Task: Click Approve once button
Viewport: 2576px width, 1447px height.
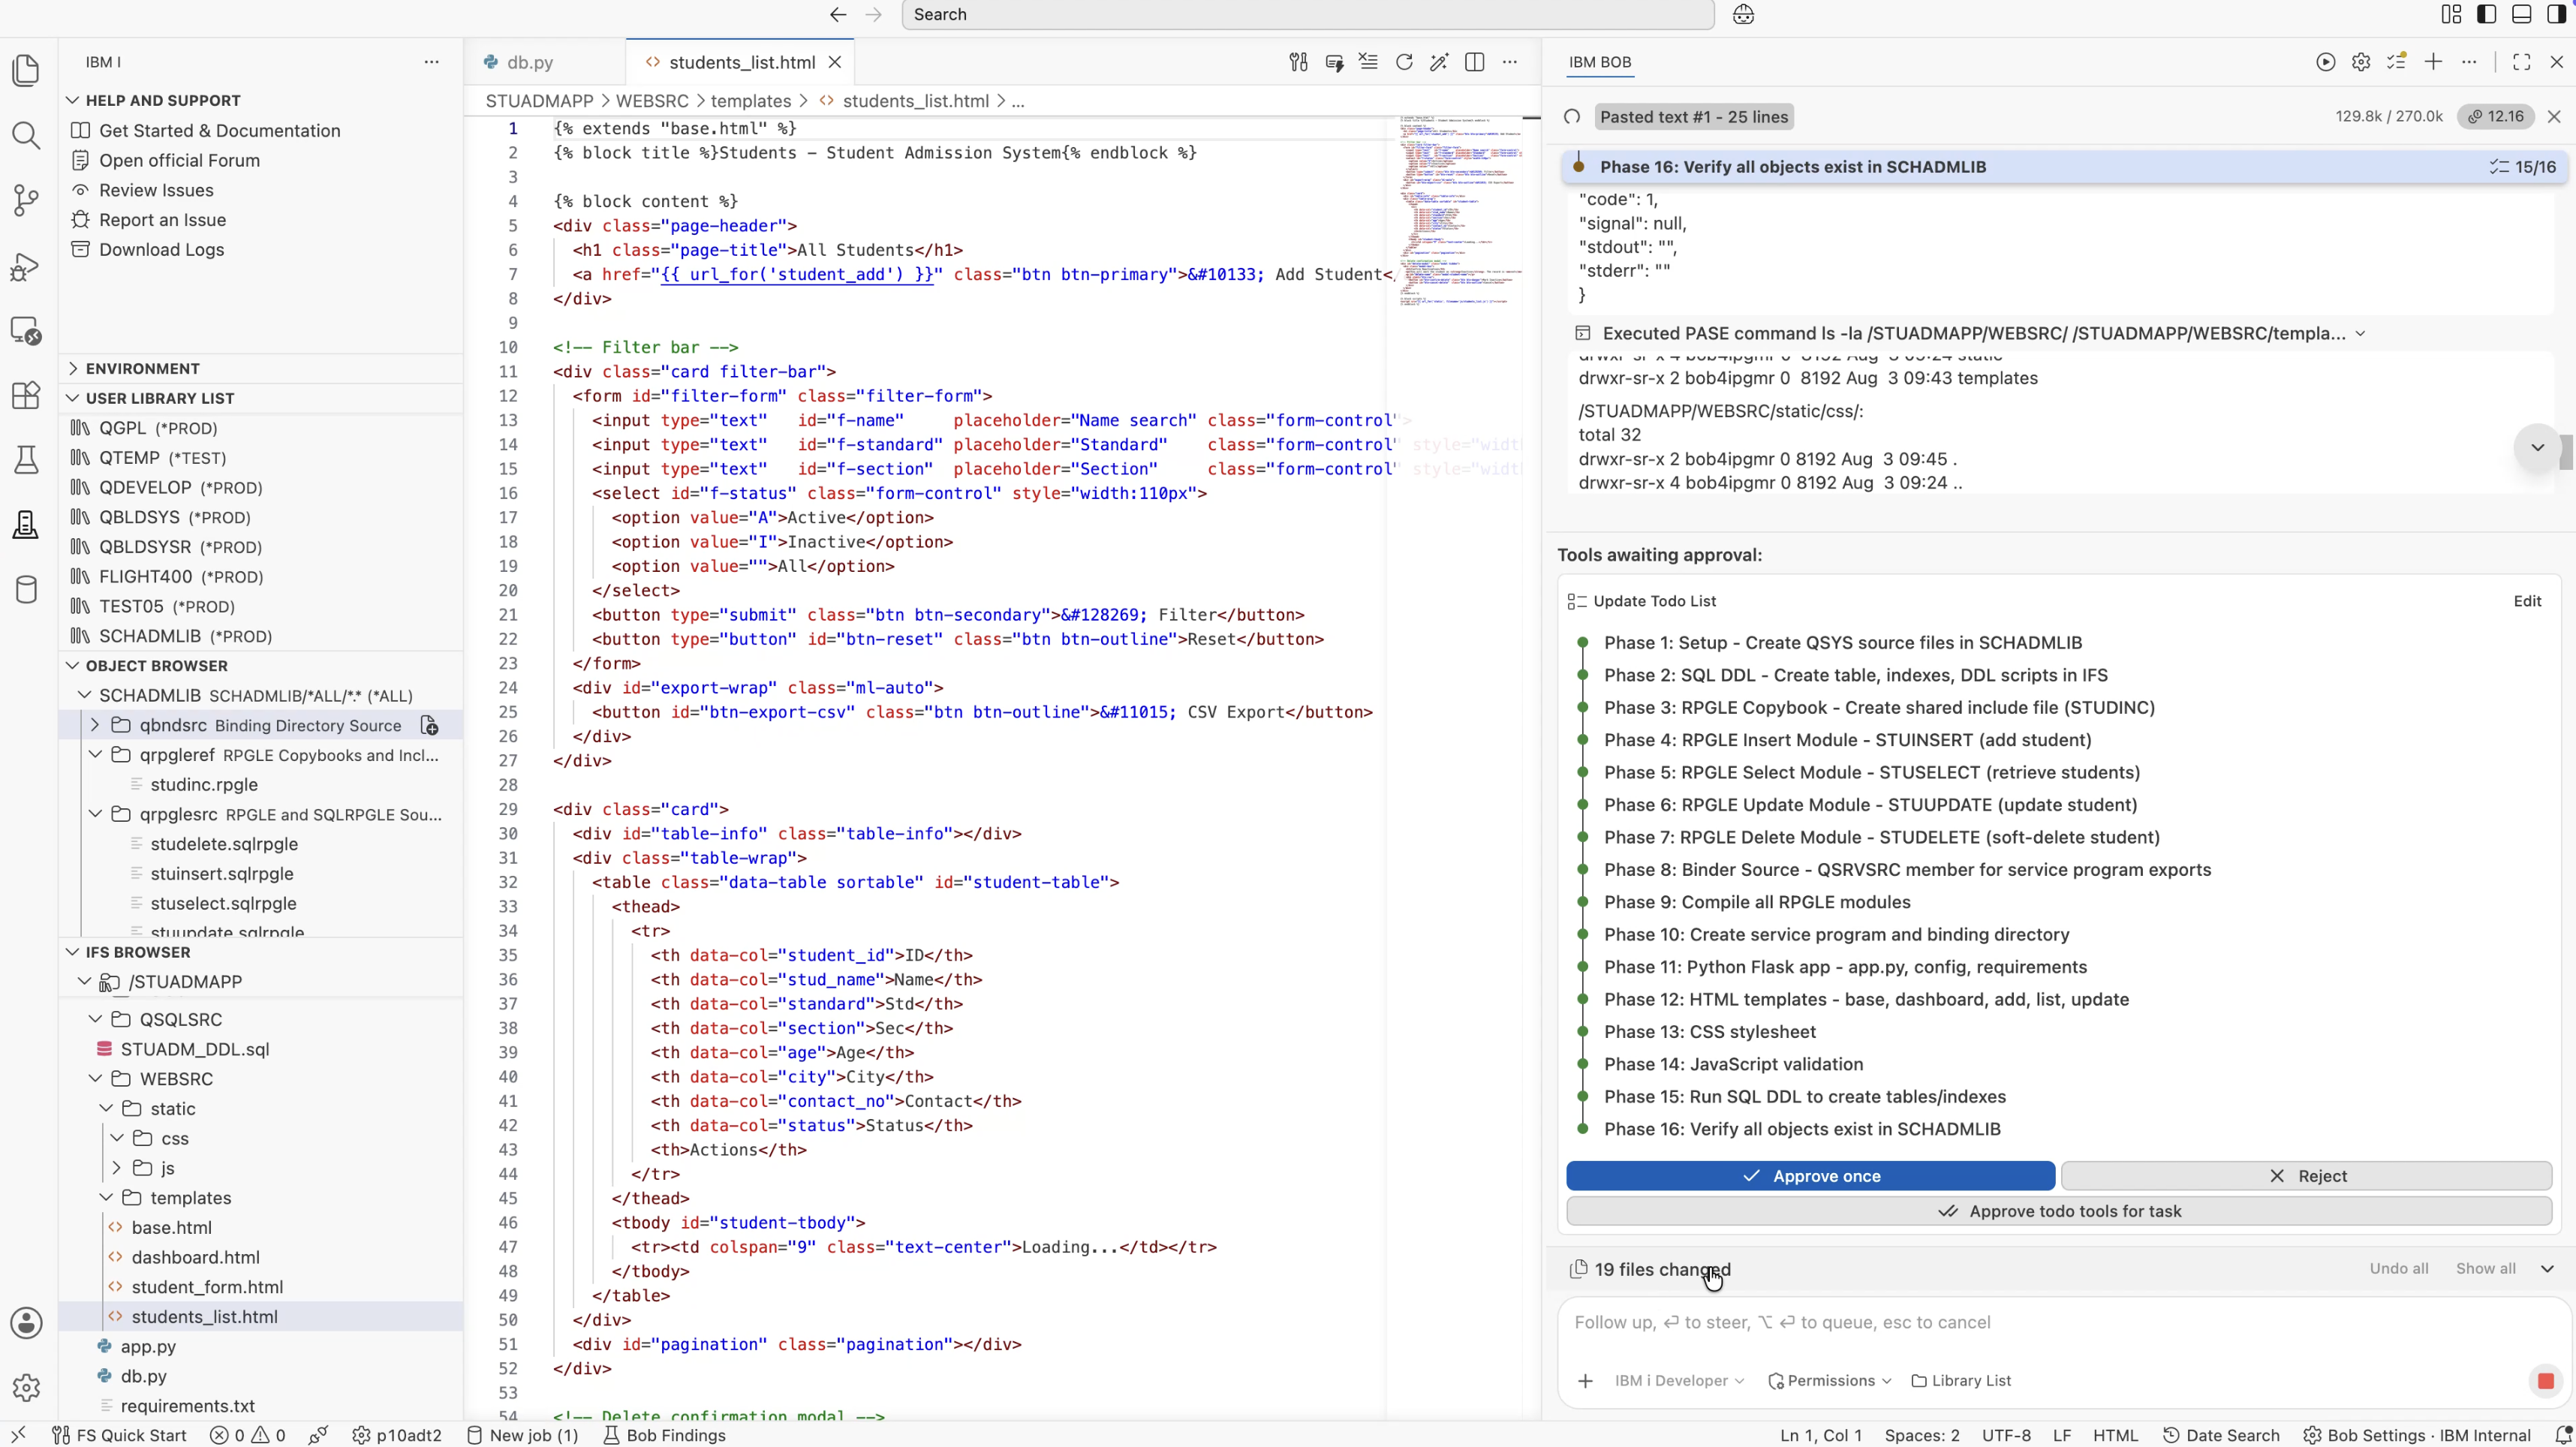Action: (x=1810, y=1176)
